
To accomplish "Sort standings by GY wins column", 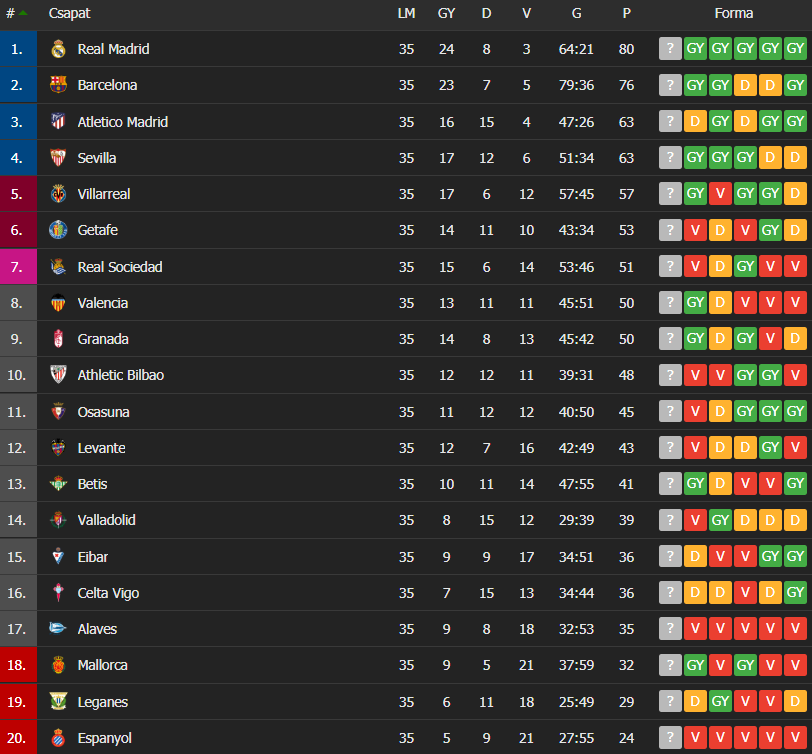I will click(446, 13).
